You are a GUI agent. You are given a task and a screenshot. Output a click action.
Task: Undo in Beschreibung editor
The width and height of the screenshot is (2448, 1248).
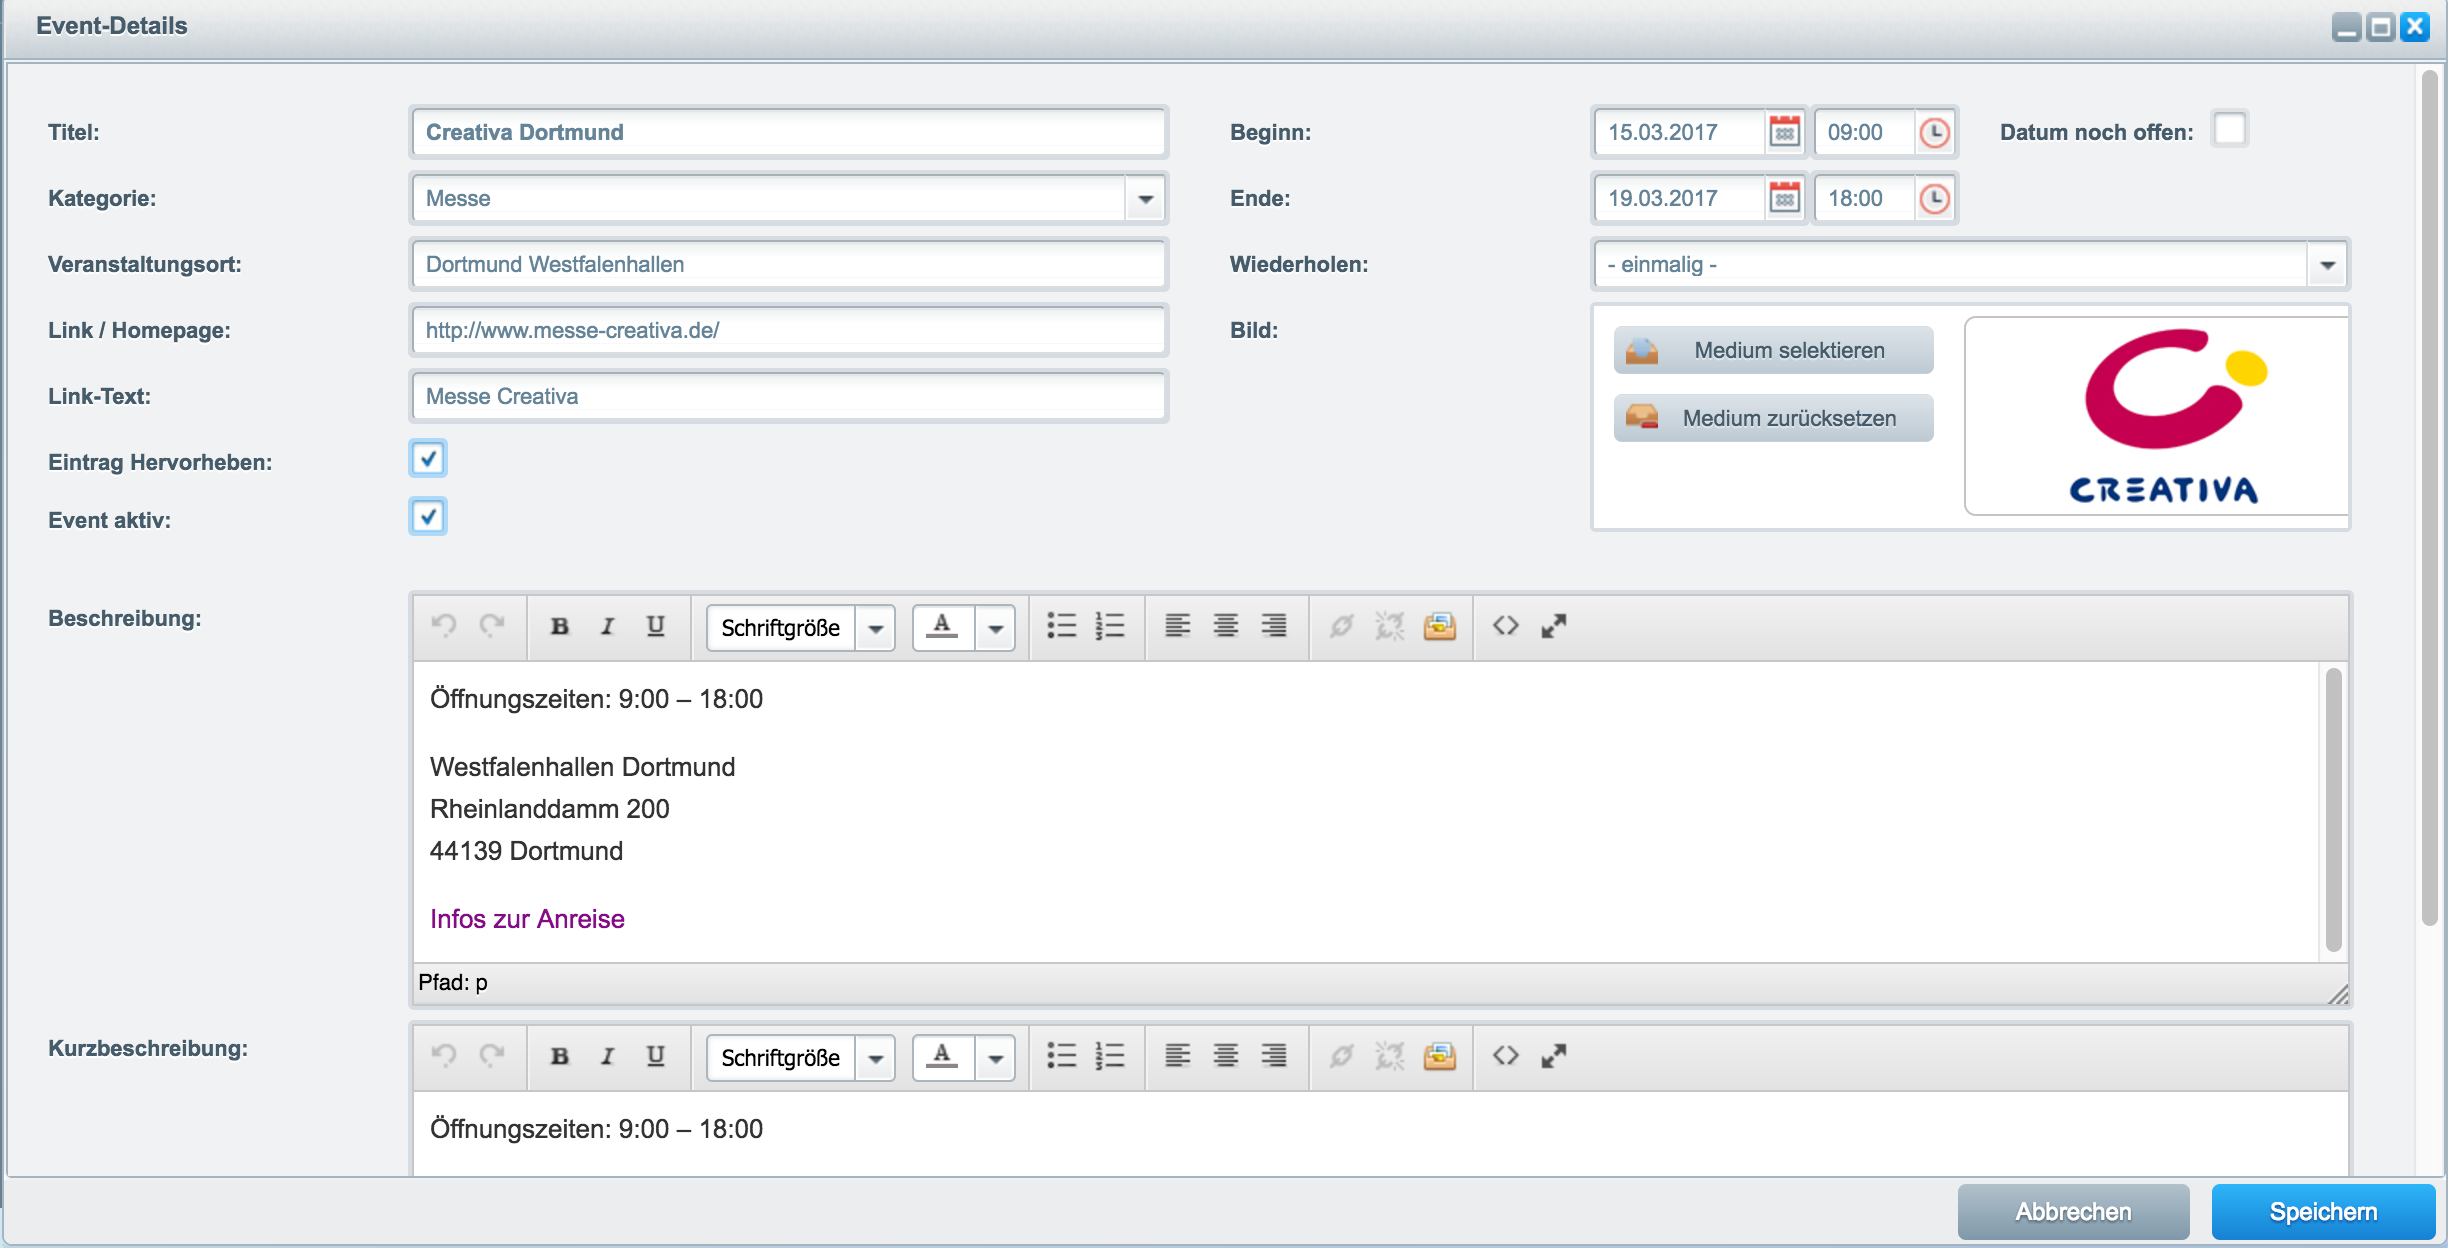click(444, 626)
